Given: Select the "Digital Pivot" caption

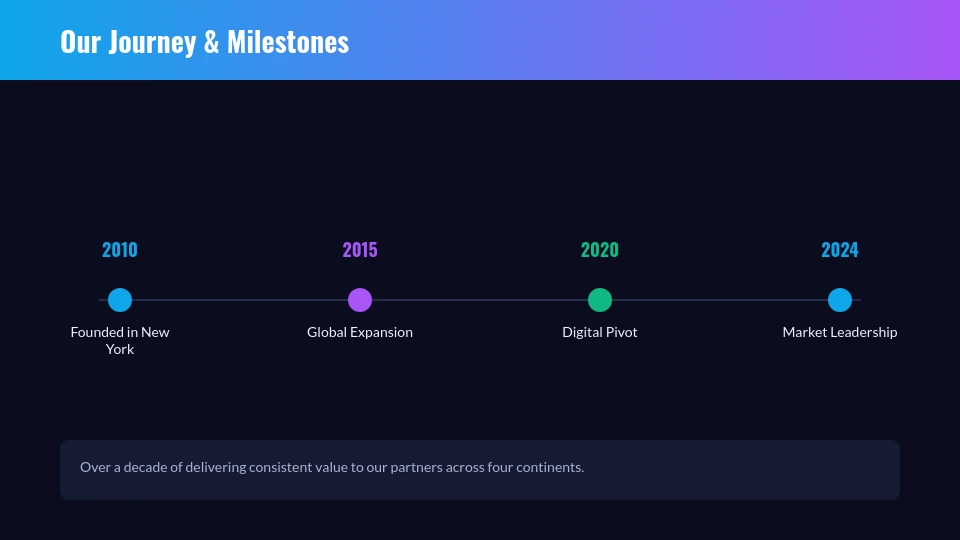Looking at the screenshot, I should click(600, 332).
